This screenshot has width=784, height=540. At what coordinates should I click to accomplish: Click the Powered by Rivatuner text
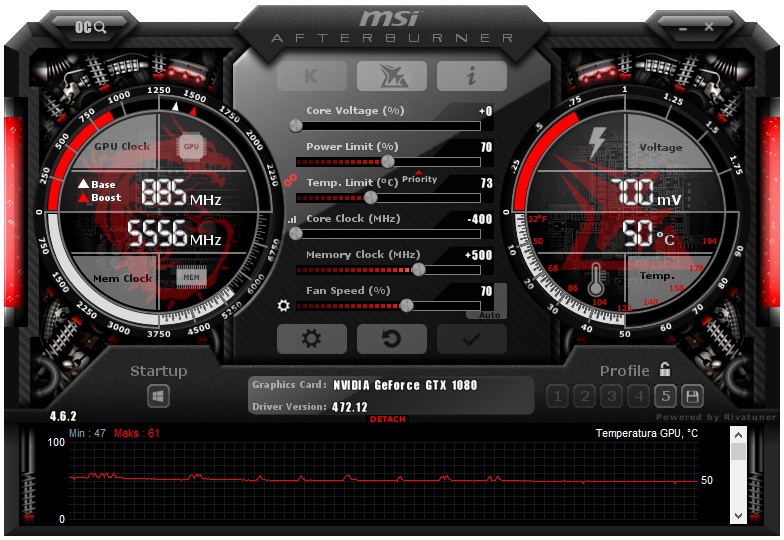click(716, 417)
